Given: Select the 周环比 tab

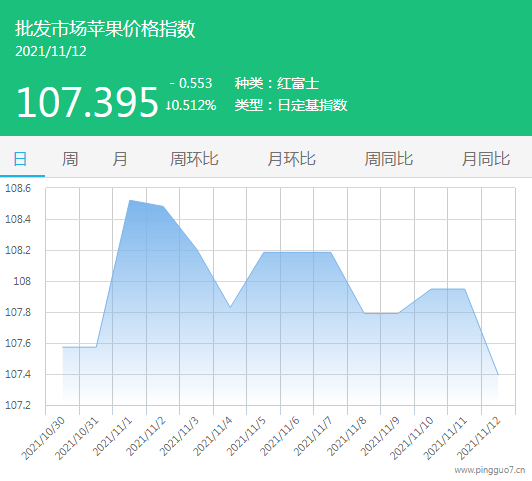Looking at the screenshot, I should pyautogui.click(x=194, y=159).
